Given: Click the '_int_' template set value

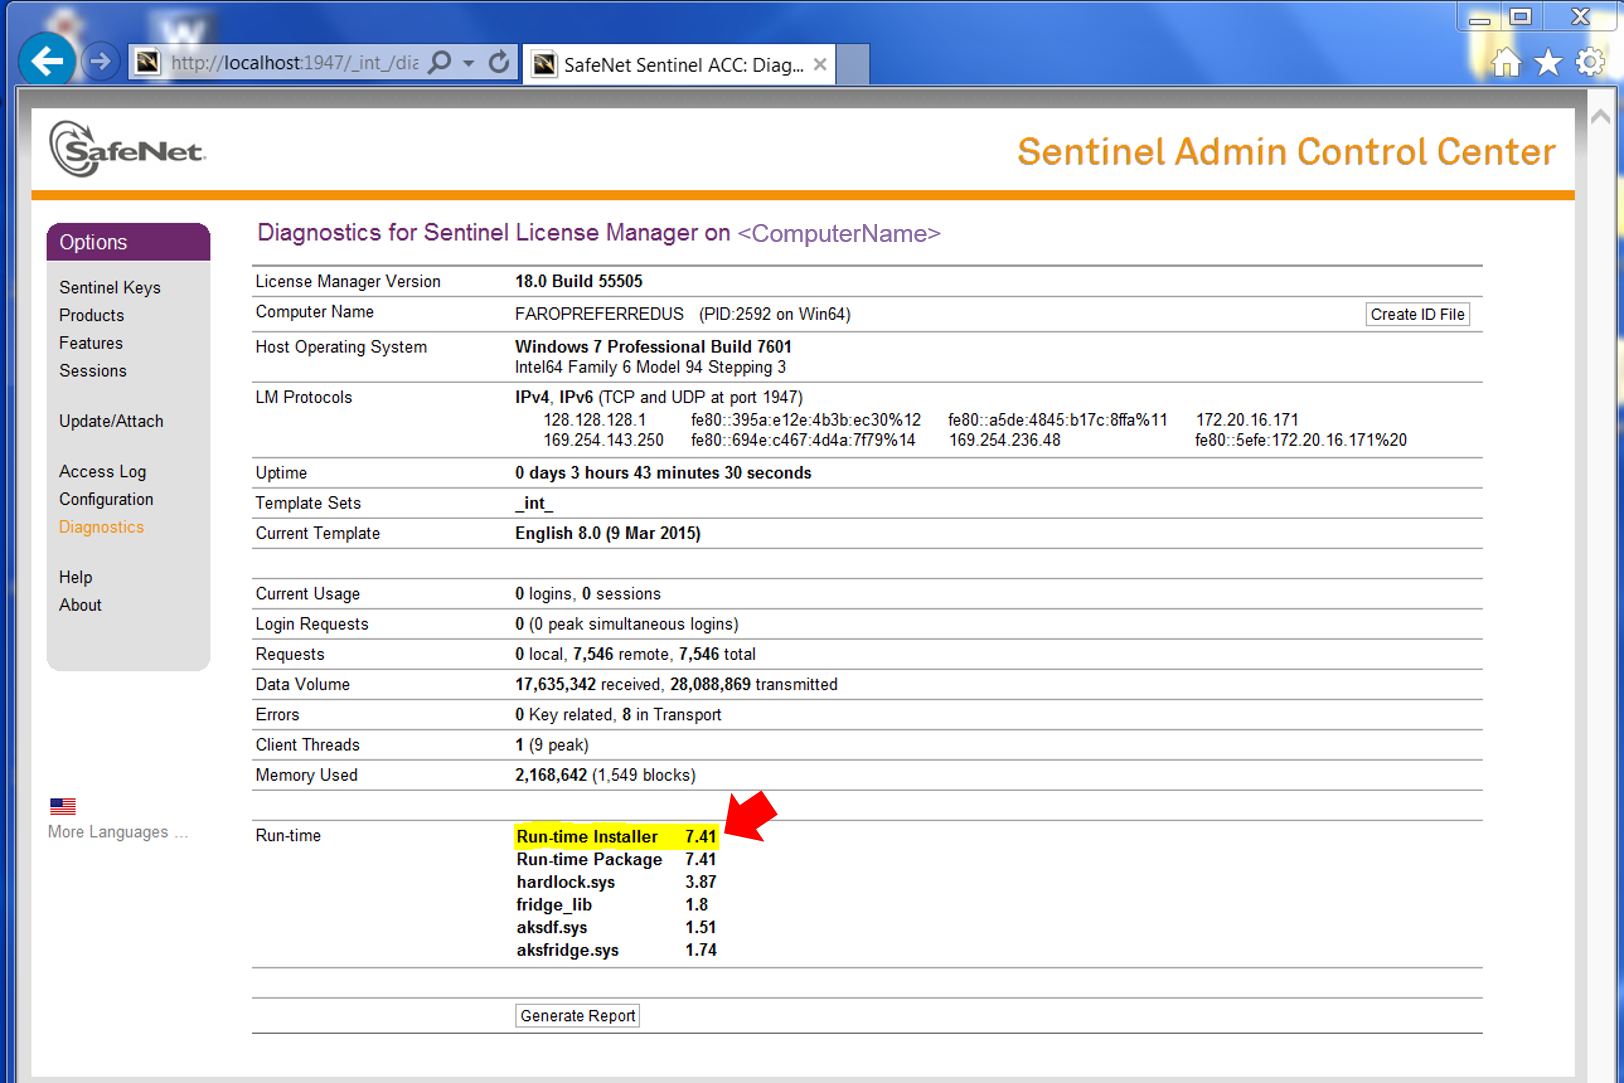Looking at the screenshot, I should [534, 504].
